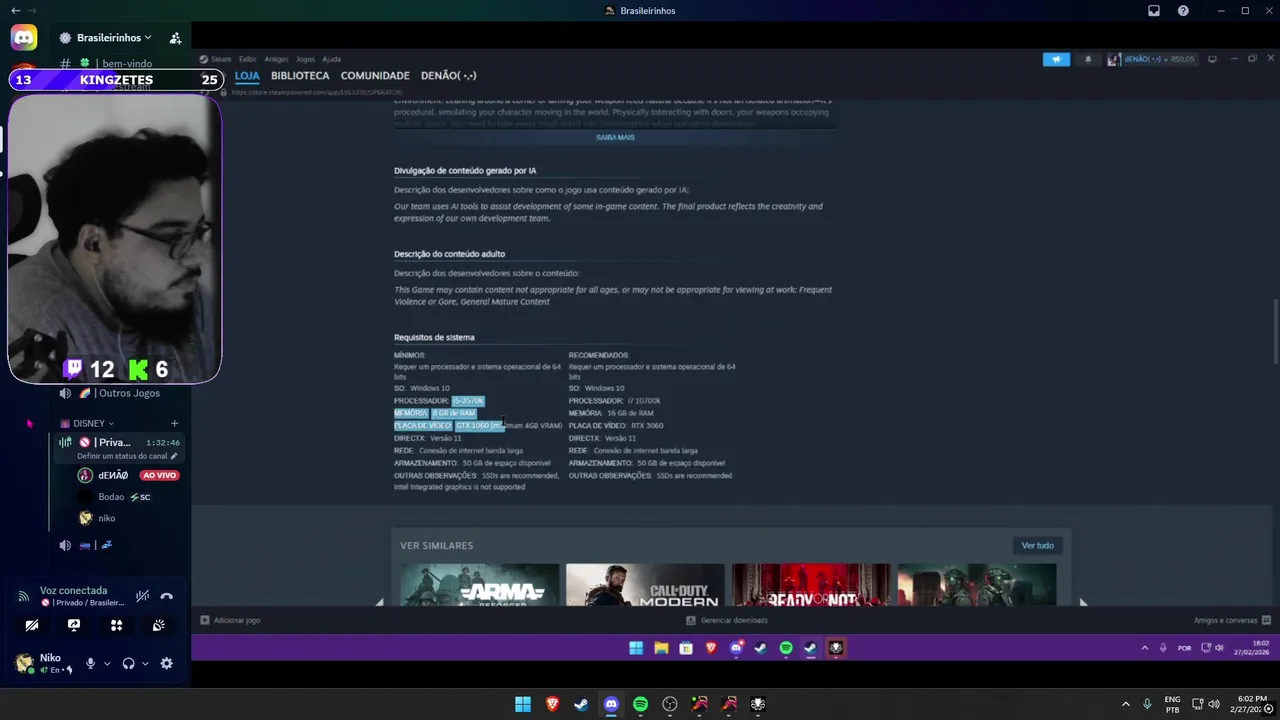This screenshot has height=720, width=1280.
Task: Open the Exibir menu in Steam
Action: coord(247,59)
